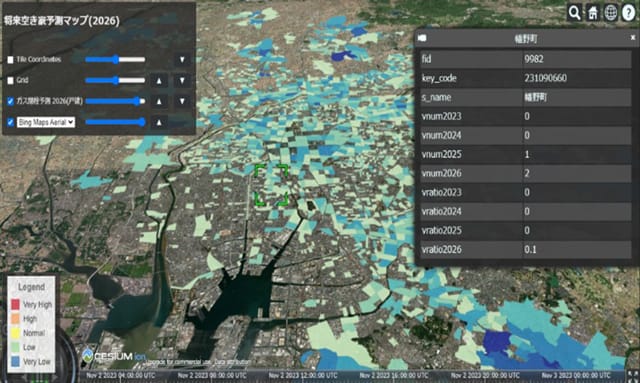Toggle fullscreen icon at bottom right corner
The image size is (640, 383).
pyautogui.click(x=633, y=376)
